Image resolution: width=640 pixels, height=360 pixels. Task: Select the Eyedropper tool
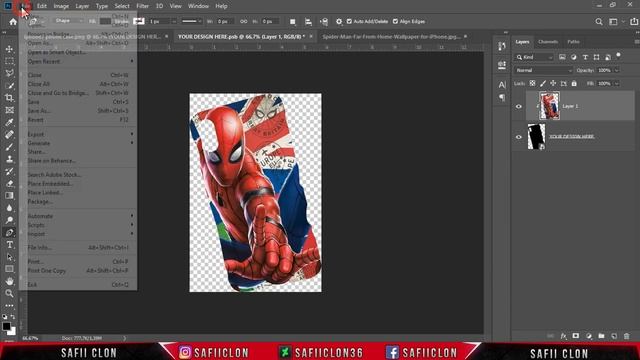[9, 122]
